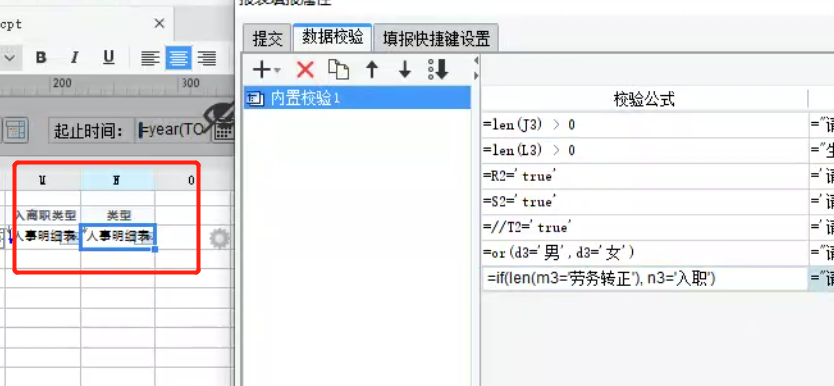The image size is (834, 386).
Task: Click the 起止时间 label widget
Action: point(91,131)
